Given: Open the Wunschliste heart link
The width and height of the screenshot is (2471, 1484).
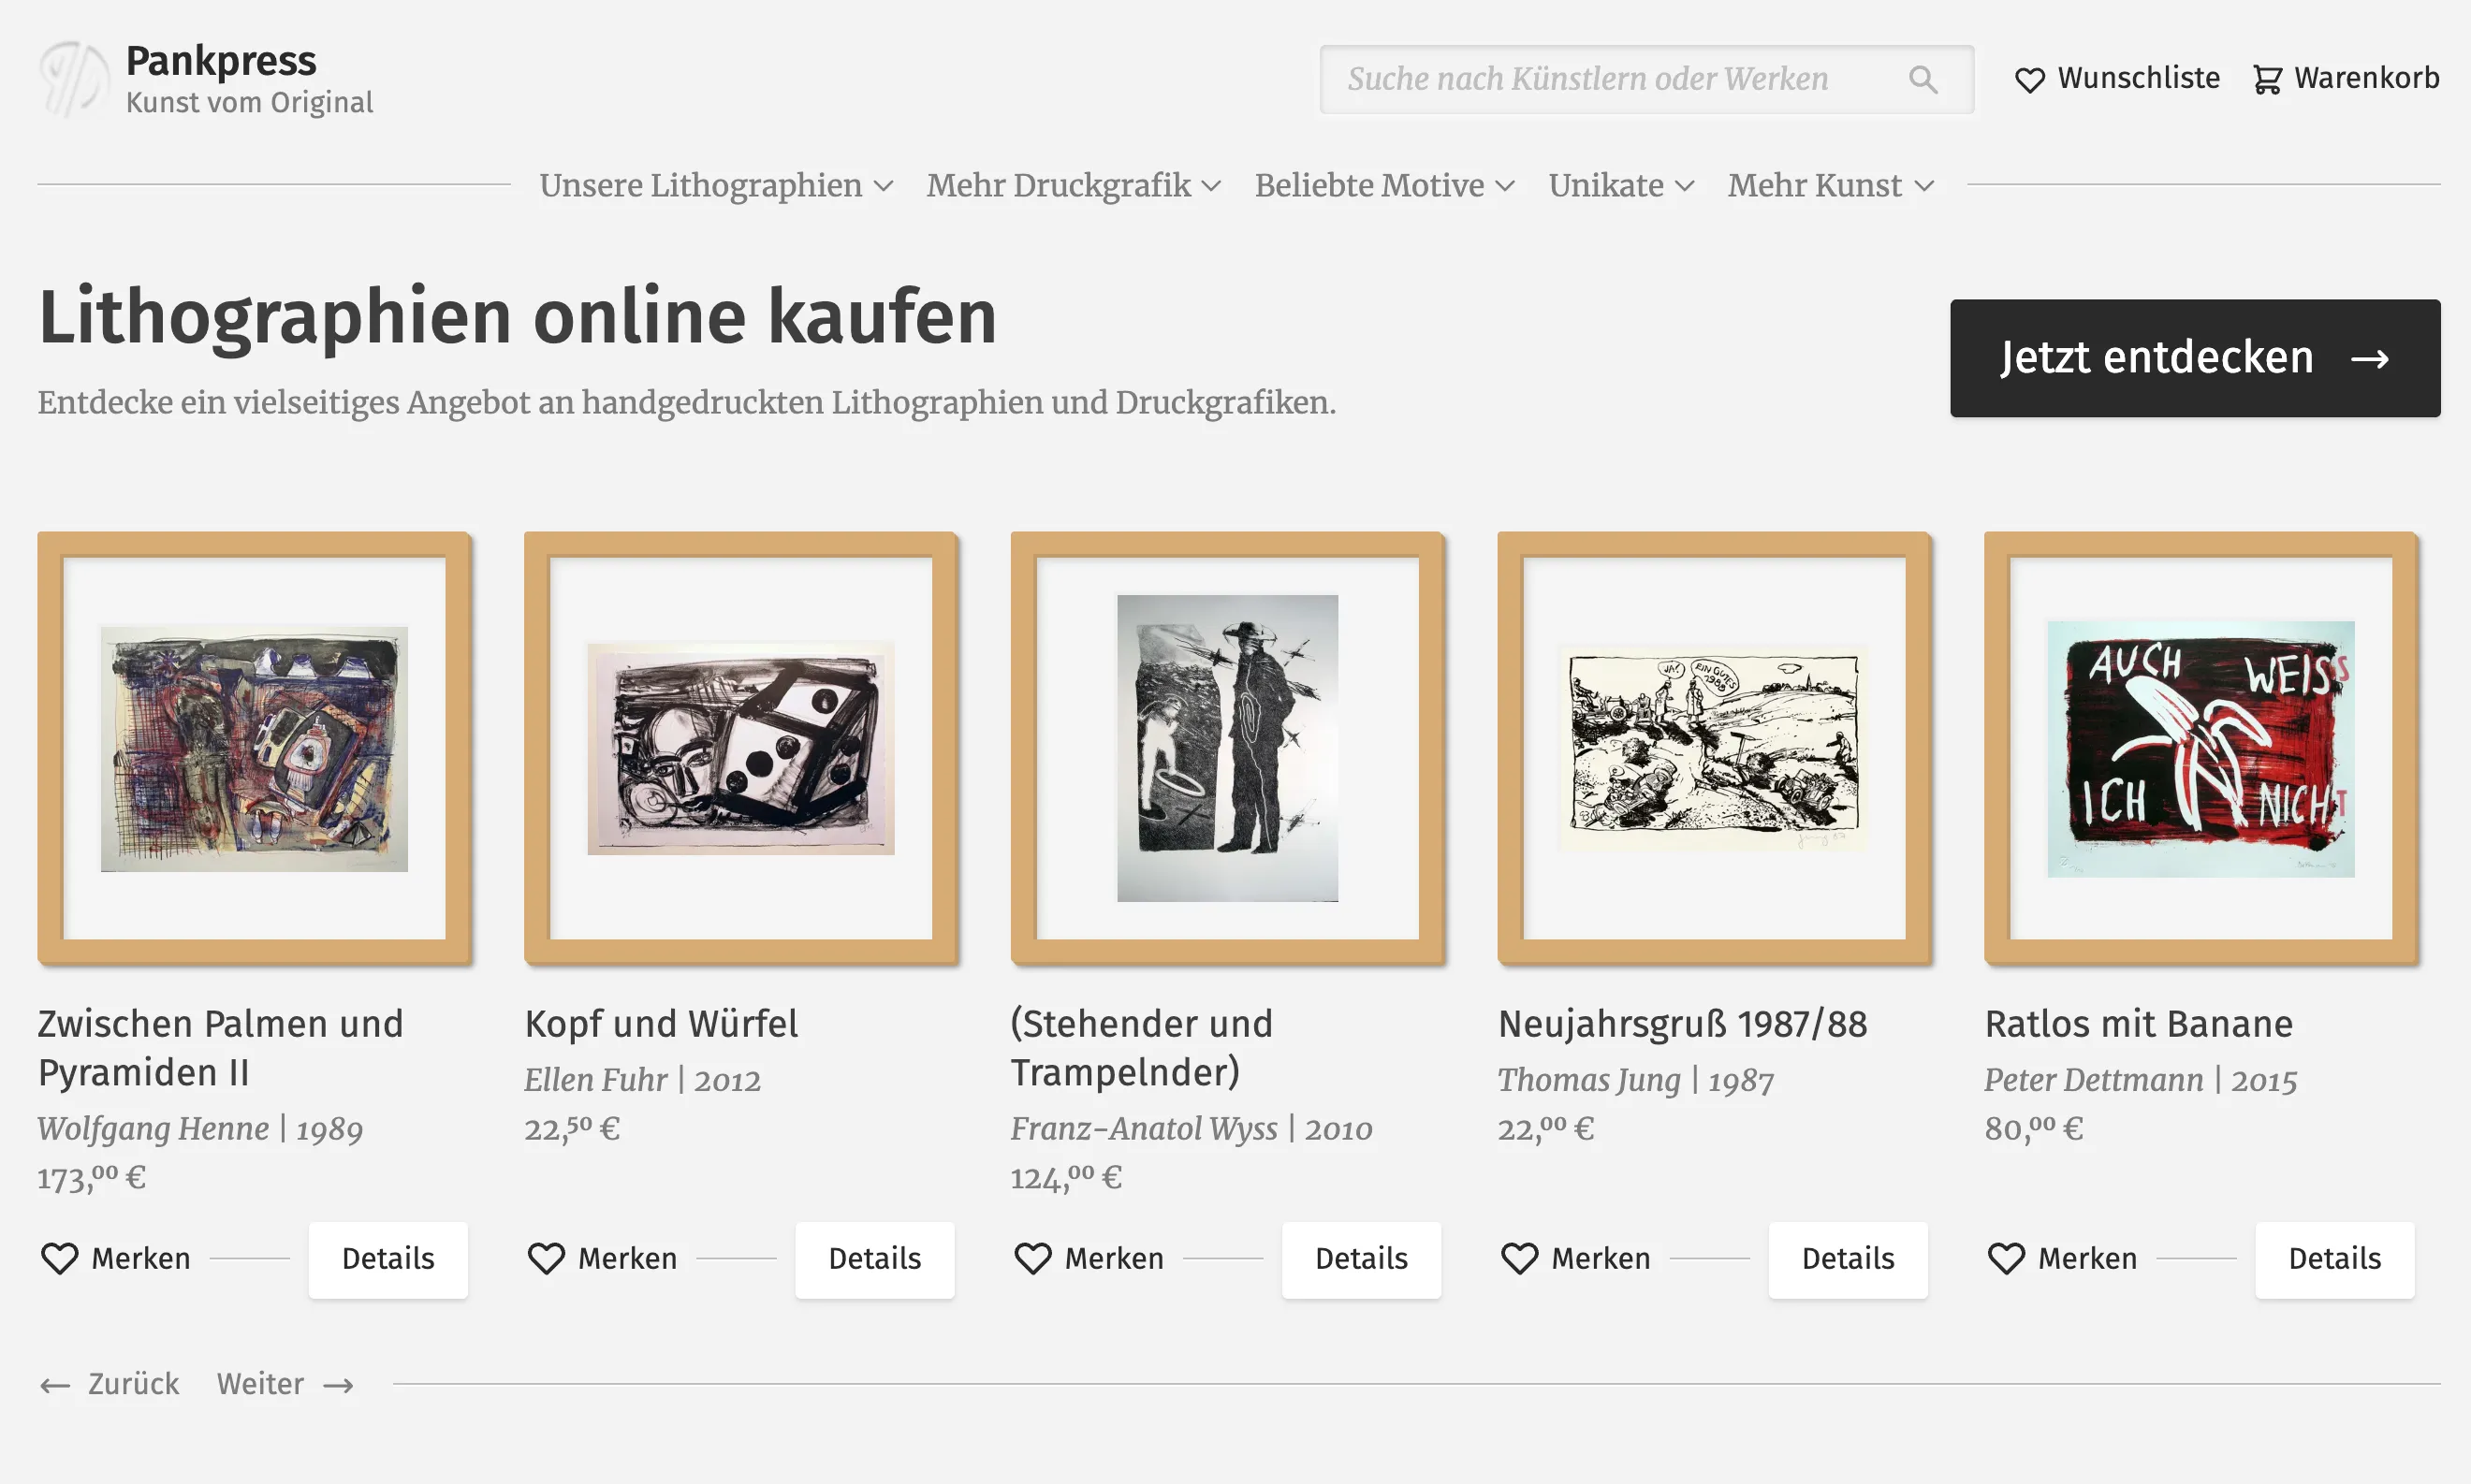Looking at the screenshot, I should [x=2116, y=78].
